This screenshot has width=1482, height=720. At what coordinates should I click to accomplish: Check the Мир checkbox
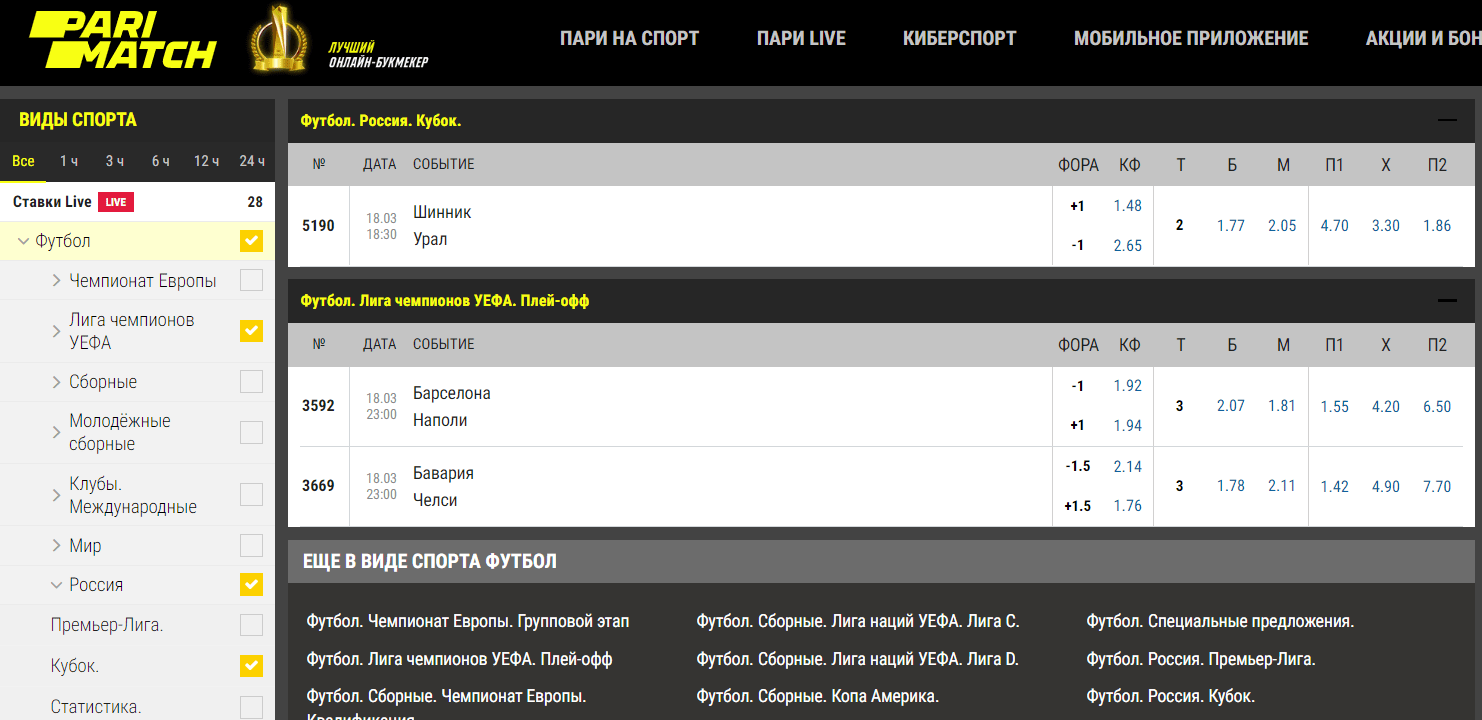point(251,546)
